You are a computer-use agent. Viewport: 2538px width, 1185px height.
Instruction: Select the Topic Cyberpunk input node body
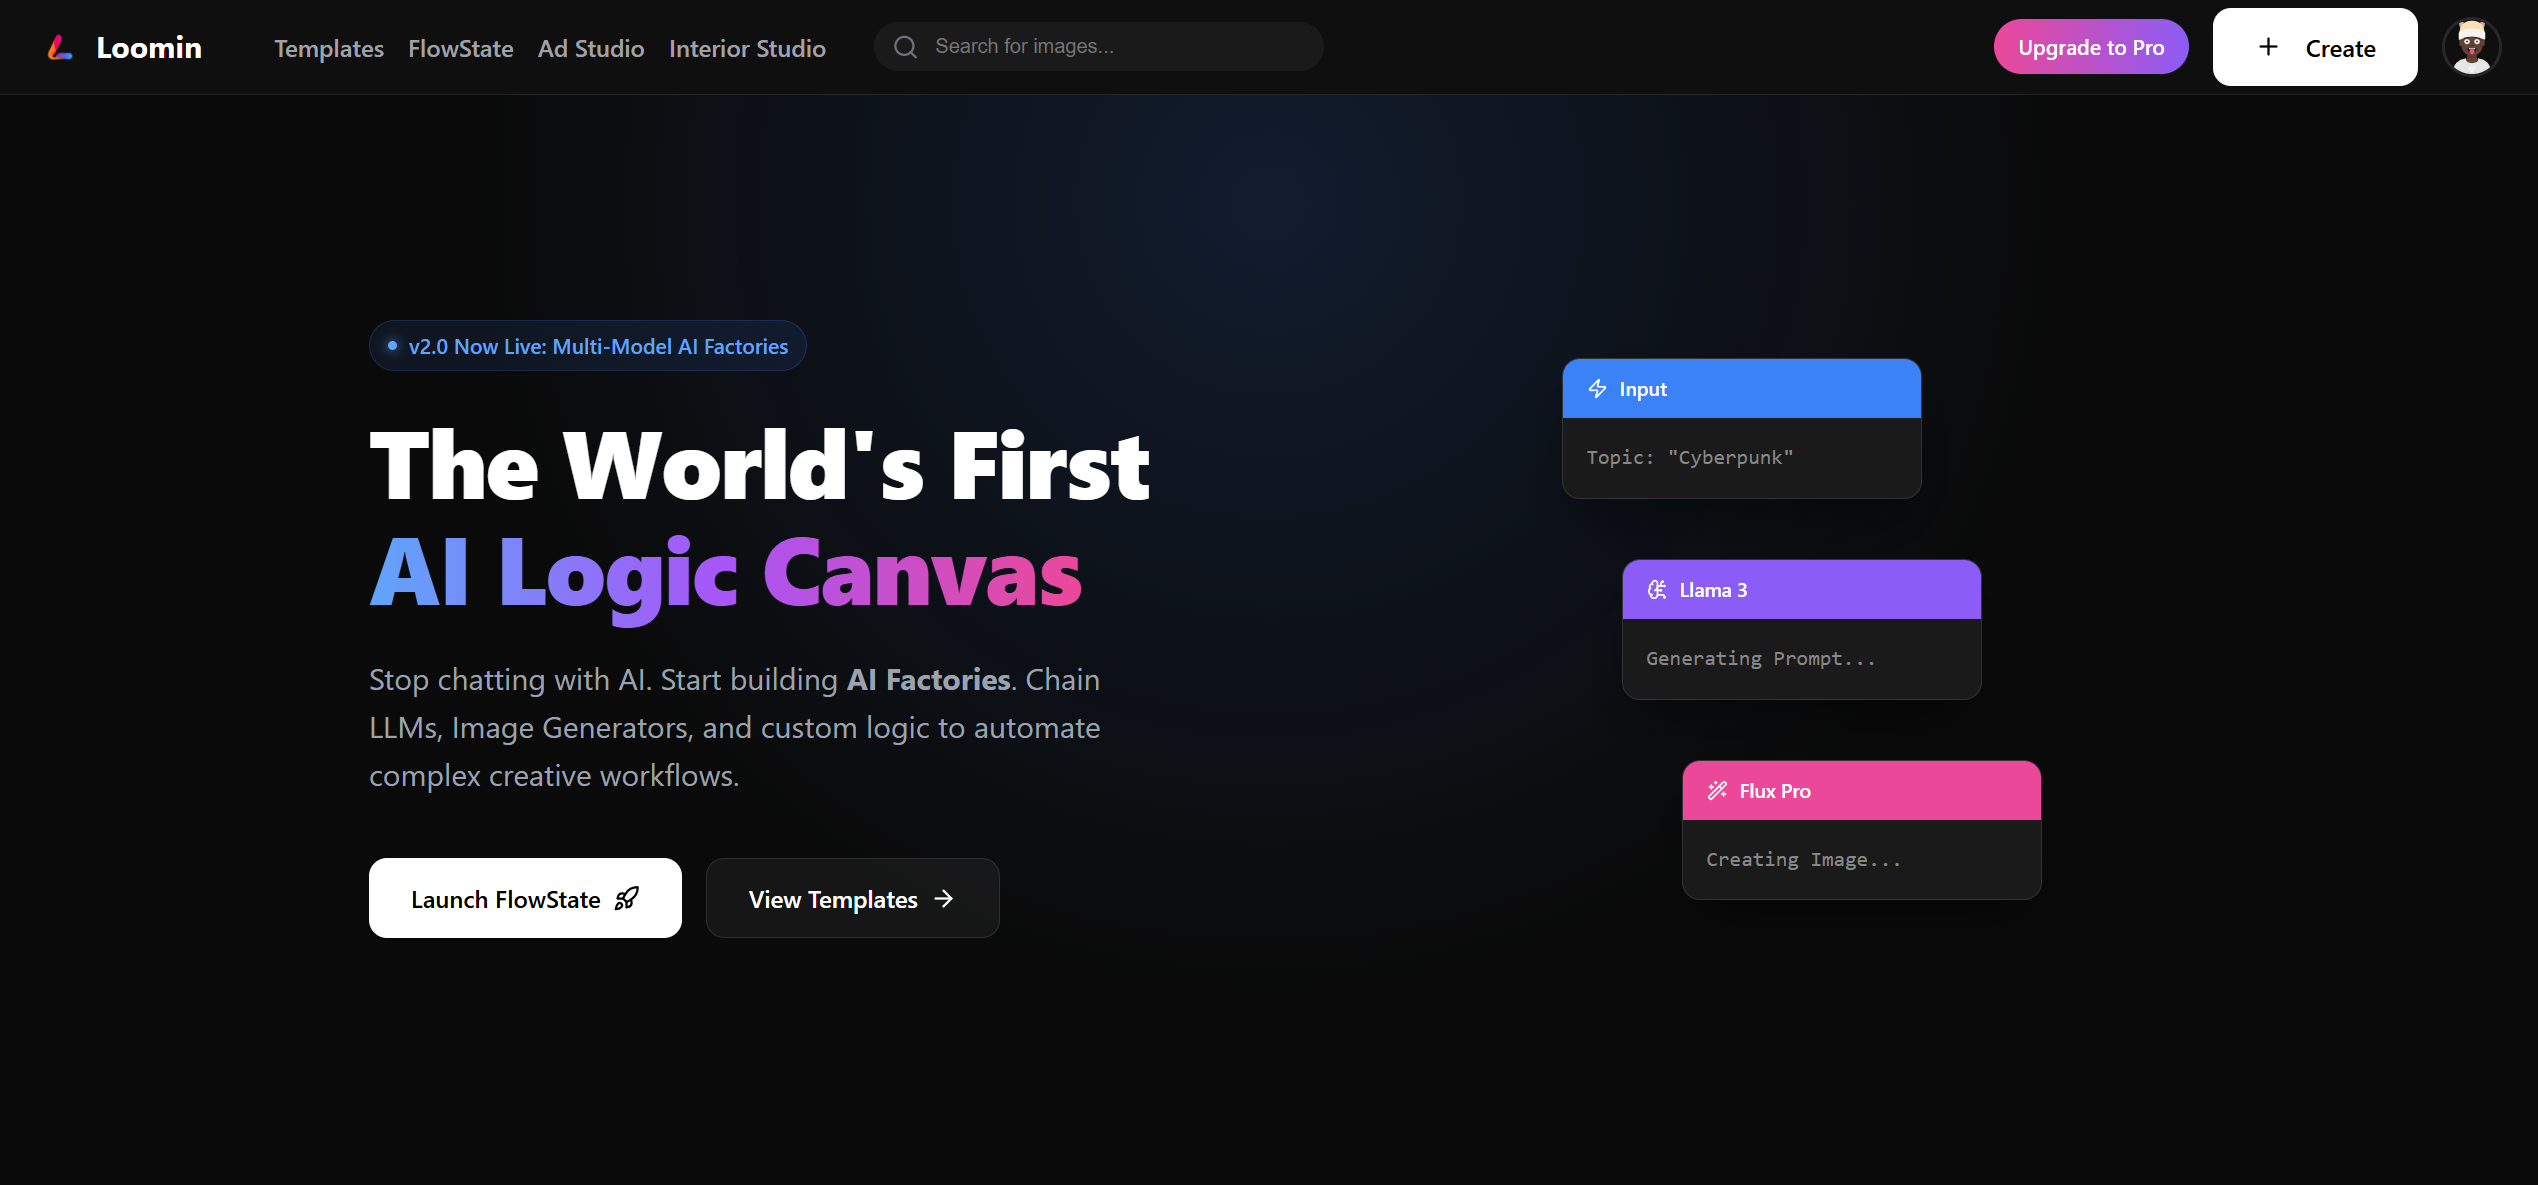pyautogui.click(x=1741, y=458)
